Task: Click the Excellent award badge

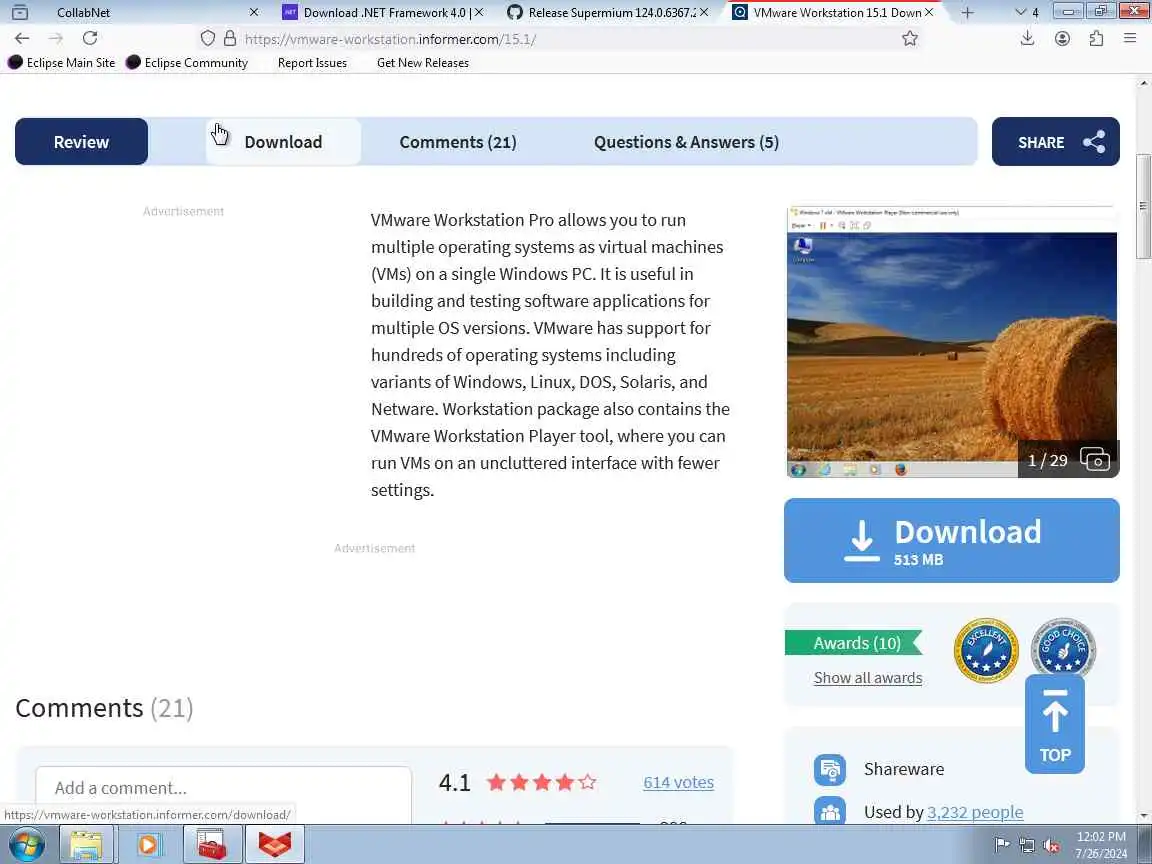Action: tap(986, 650)
